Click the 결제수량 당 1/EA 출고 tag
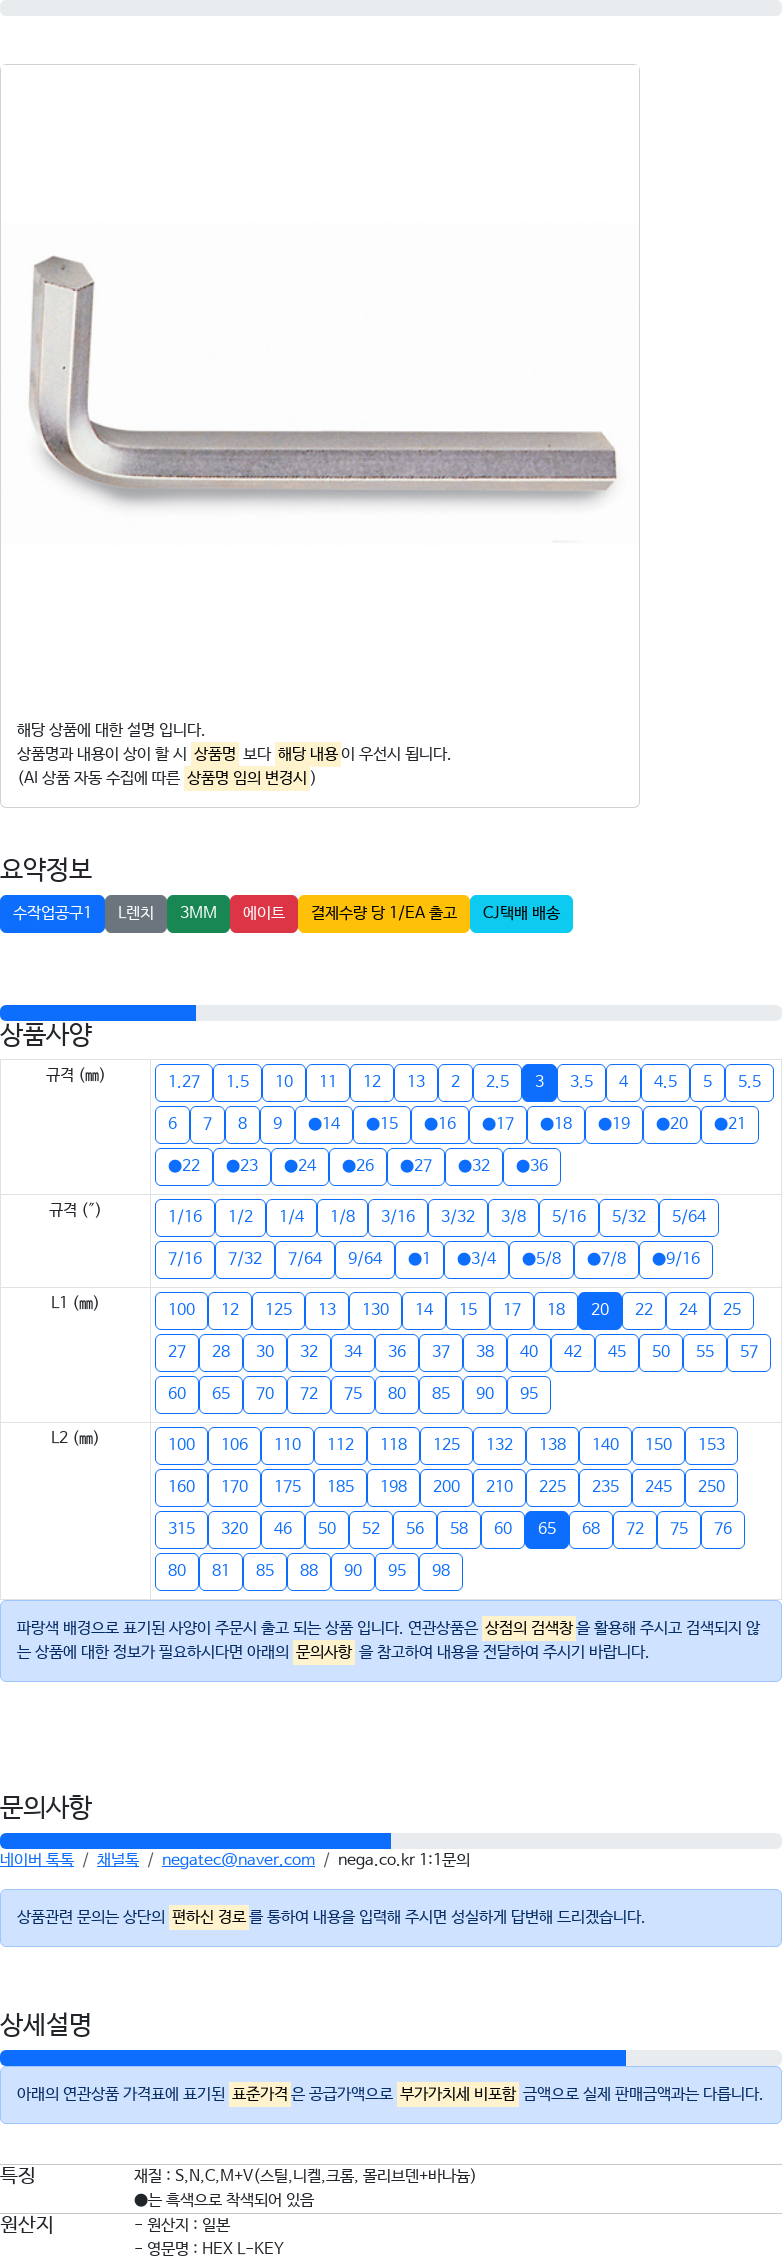This screenshot has width=782, height=2262. pyautogui.click(x=384, y=914)
